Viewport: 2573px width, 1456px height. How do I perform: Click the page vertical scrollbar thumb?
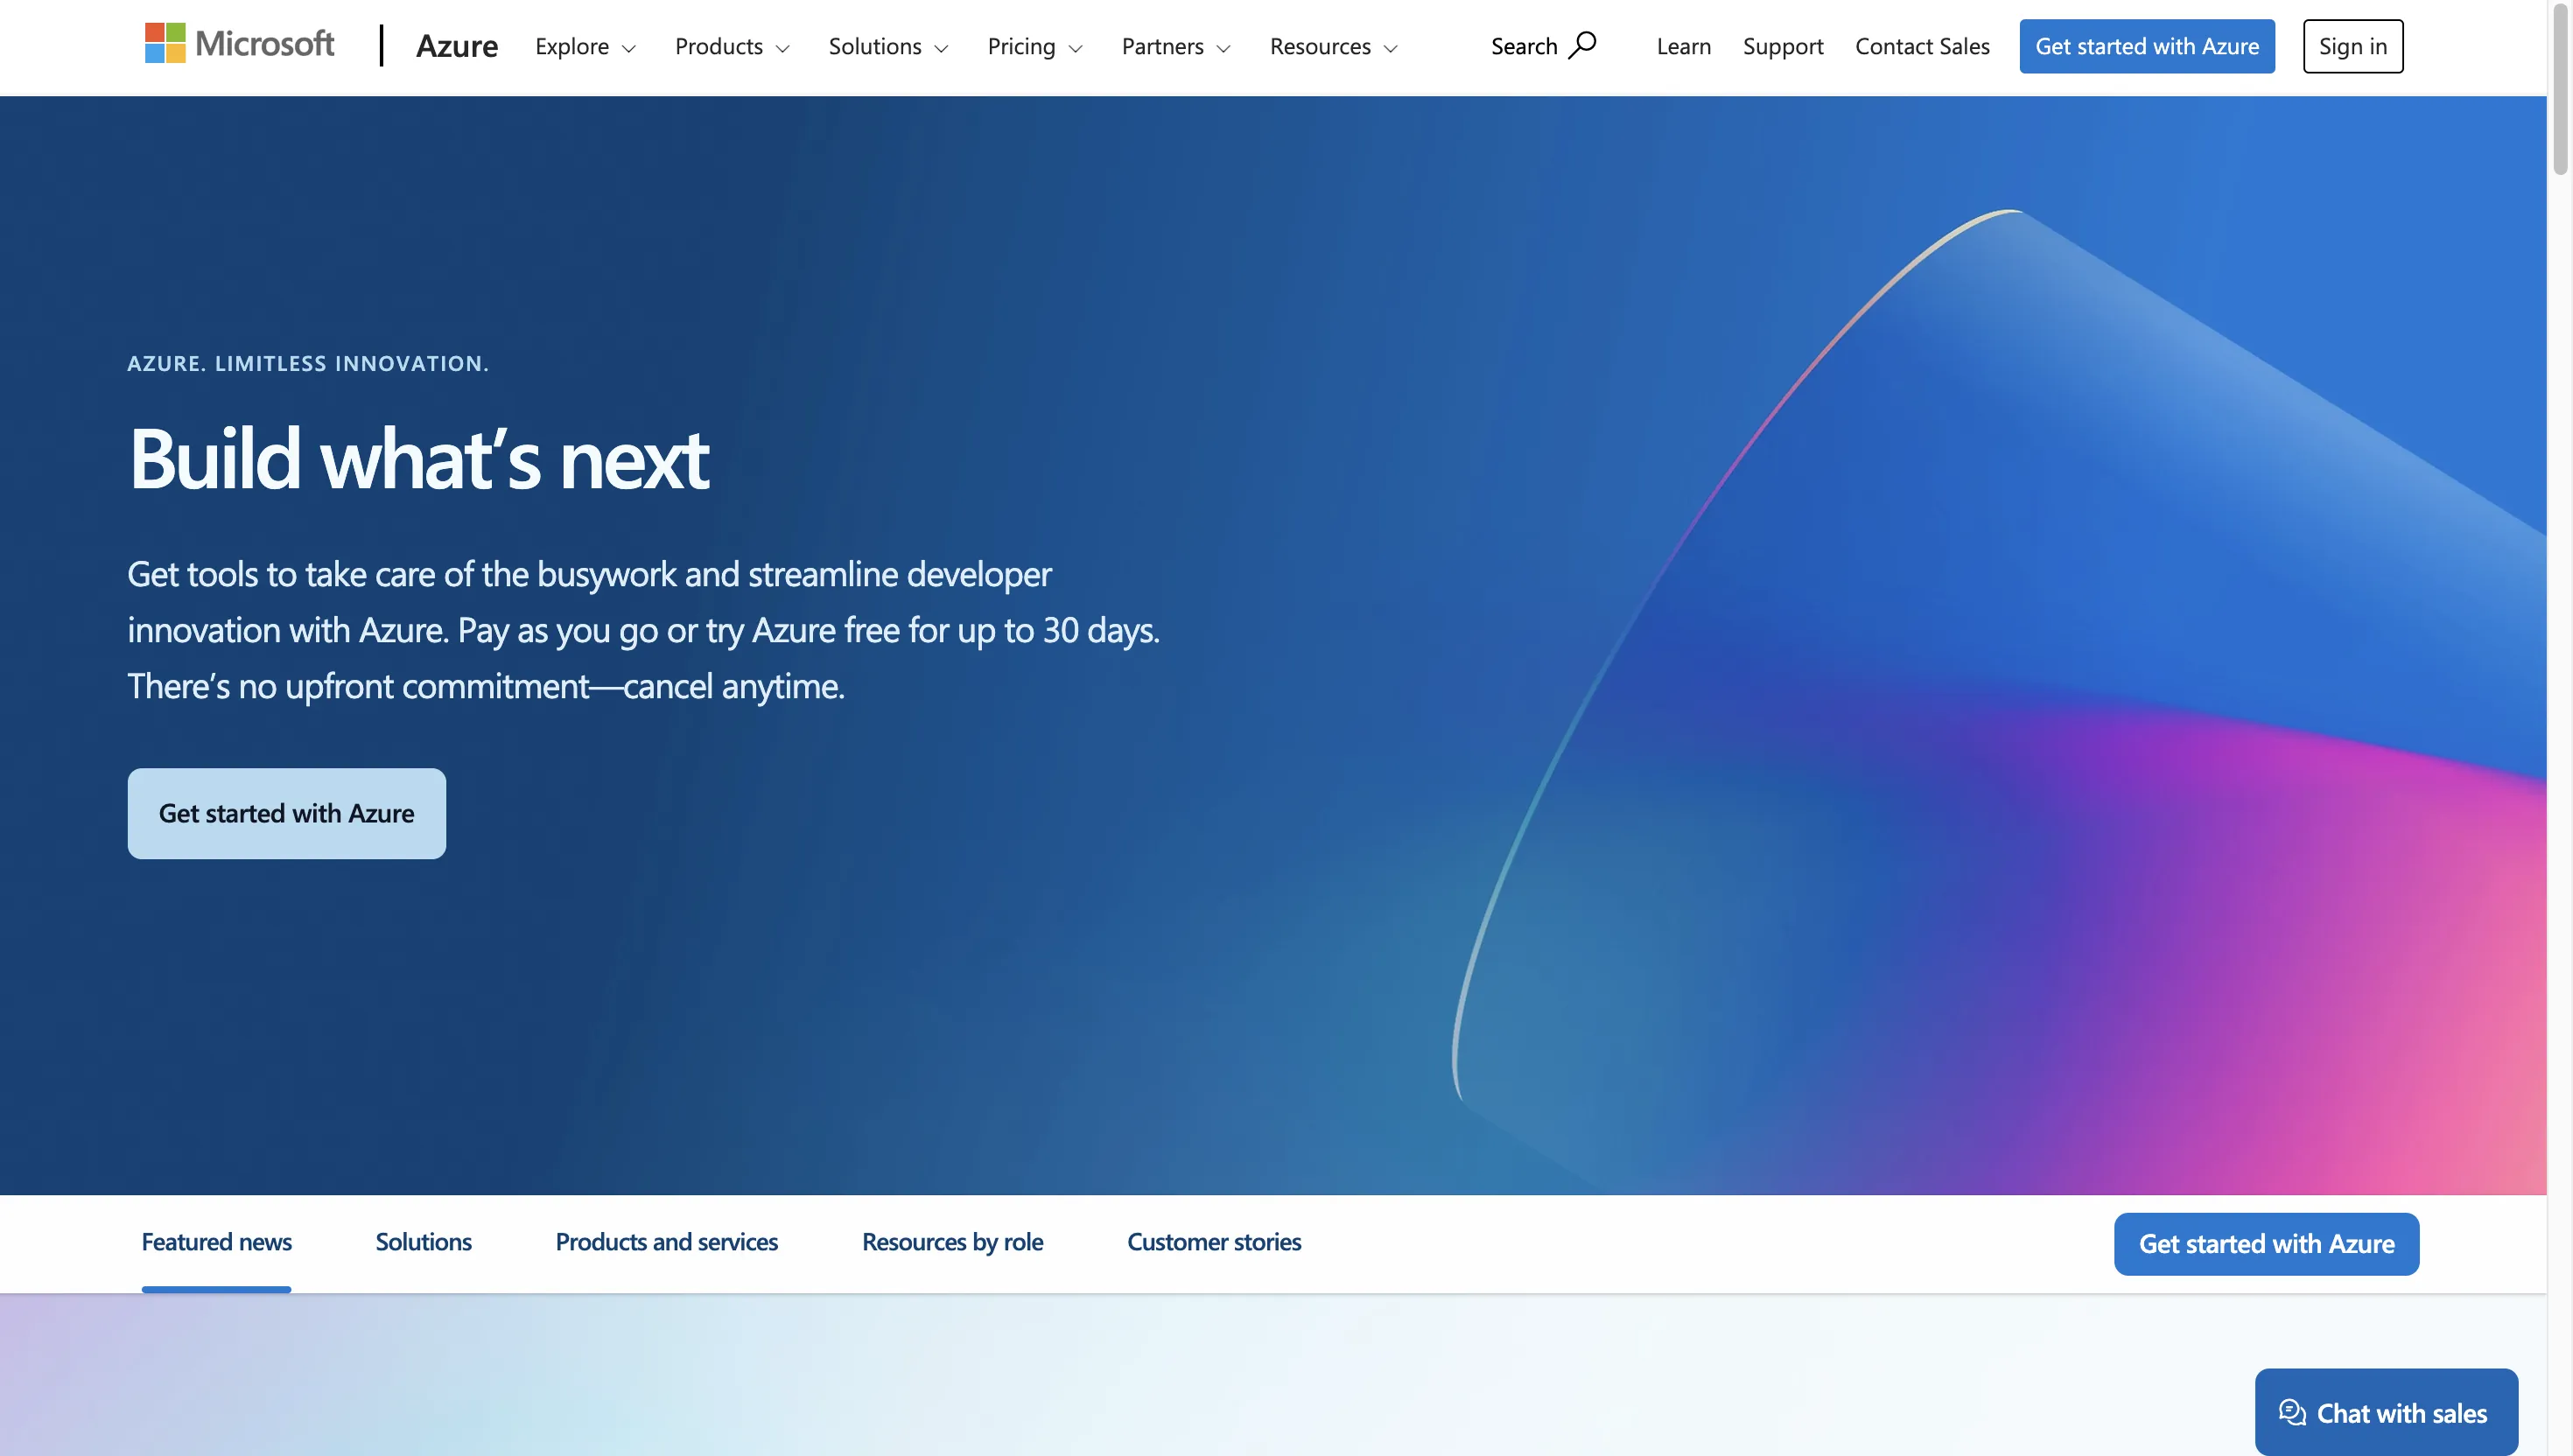pyautogui.click(x=2559, y=90)
